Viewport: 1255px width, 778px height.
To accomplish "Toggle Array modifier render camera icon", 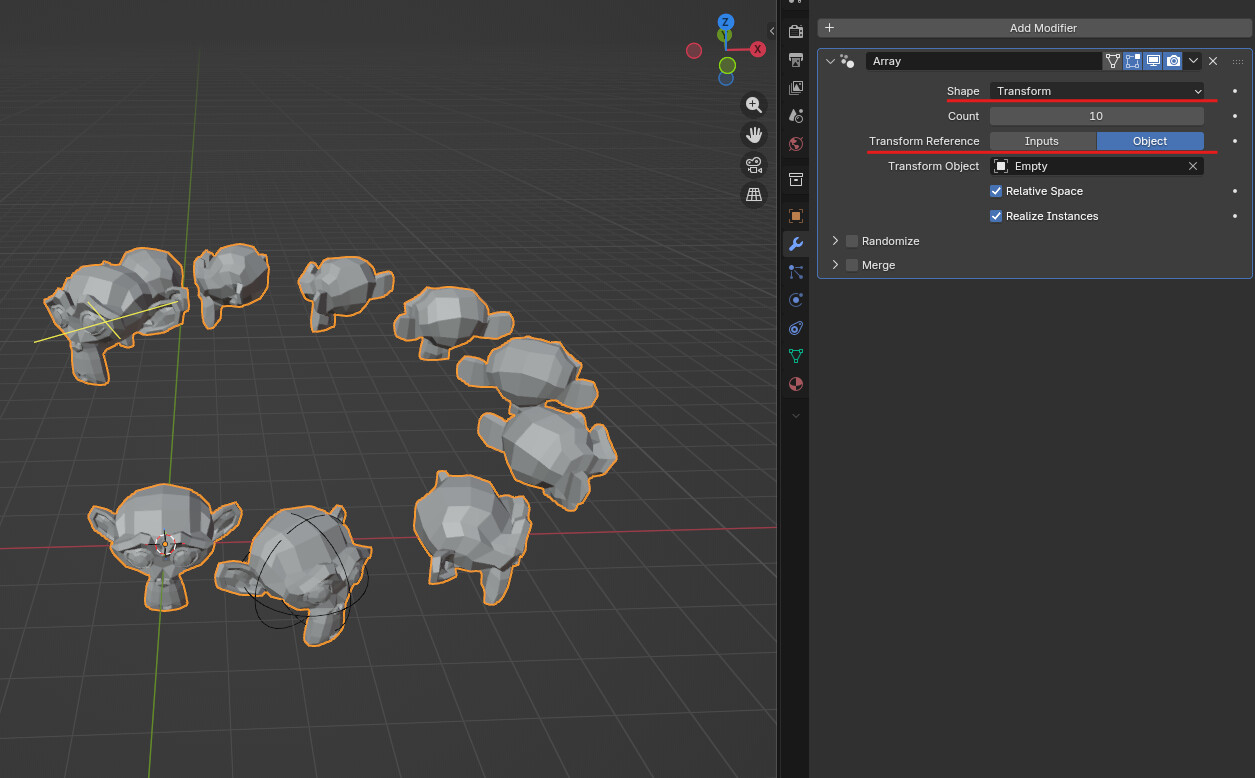I will [1173, 61].
